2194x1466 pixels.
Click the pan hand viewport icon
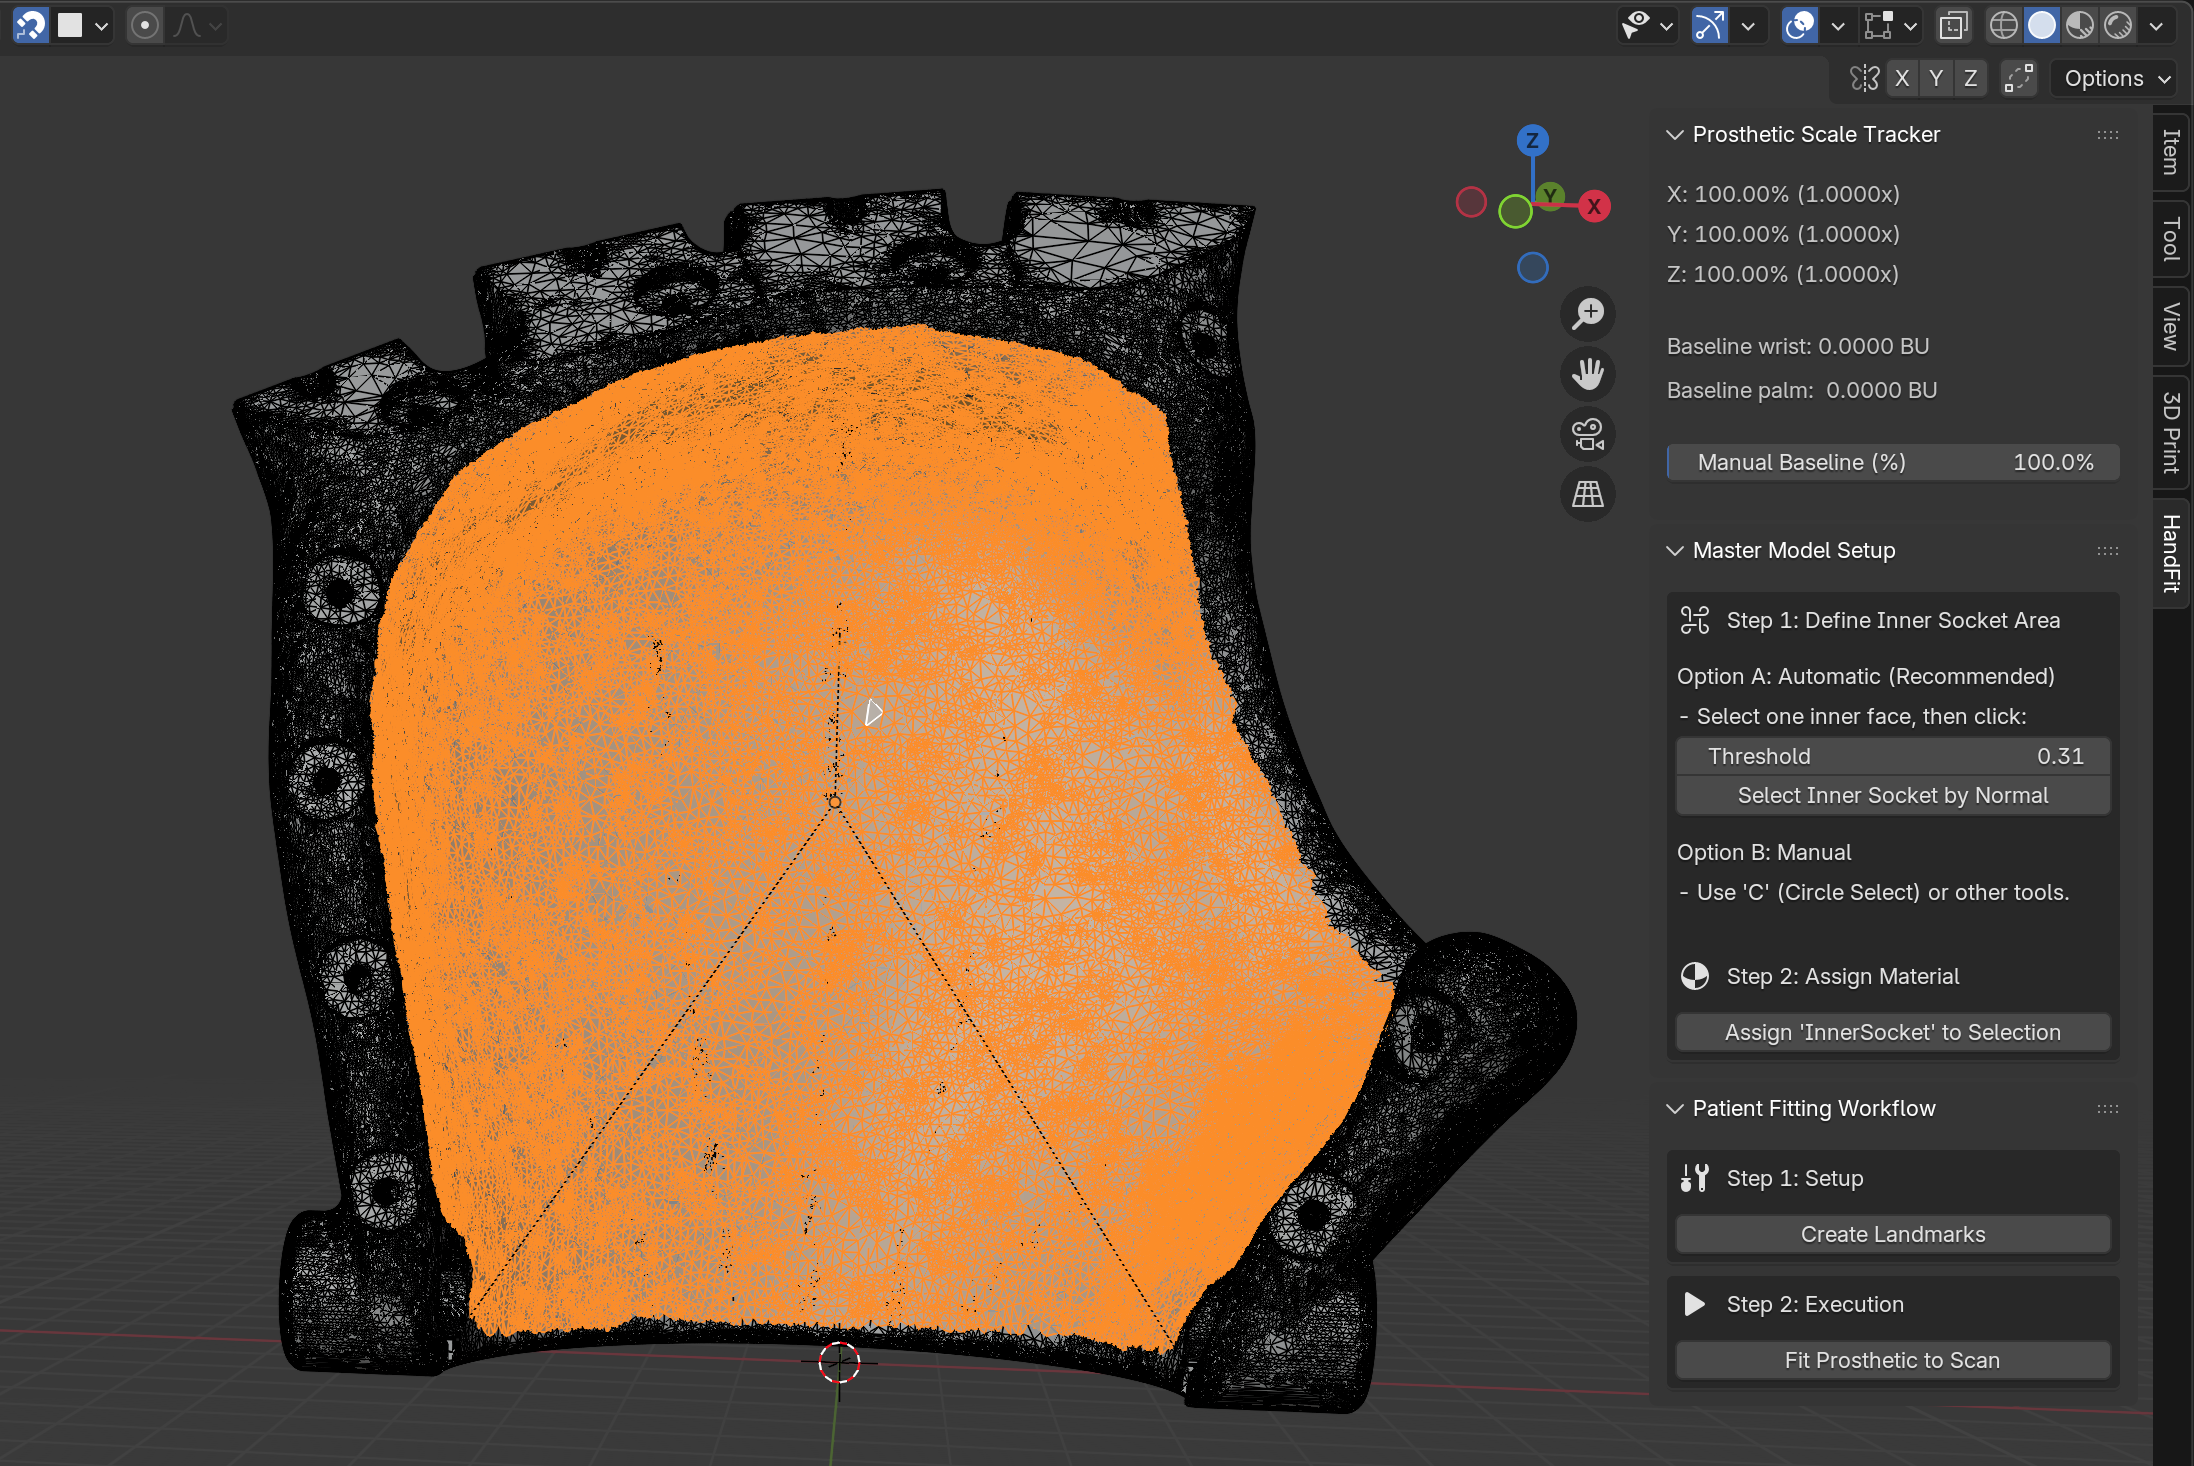[1587, 374]
